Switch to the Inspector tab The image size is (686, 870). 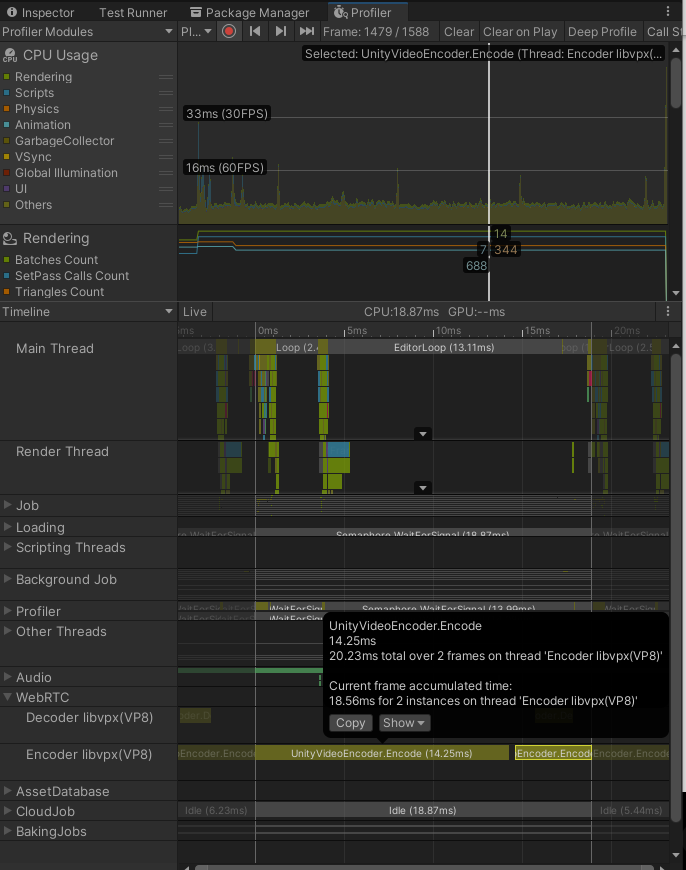click(x=40, y=12)
